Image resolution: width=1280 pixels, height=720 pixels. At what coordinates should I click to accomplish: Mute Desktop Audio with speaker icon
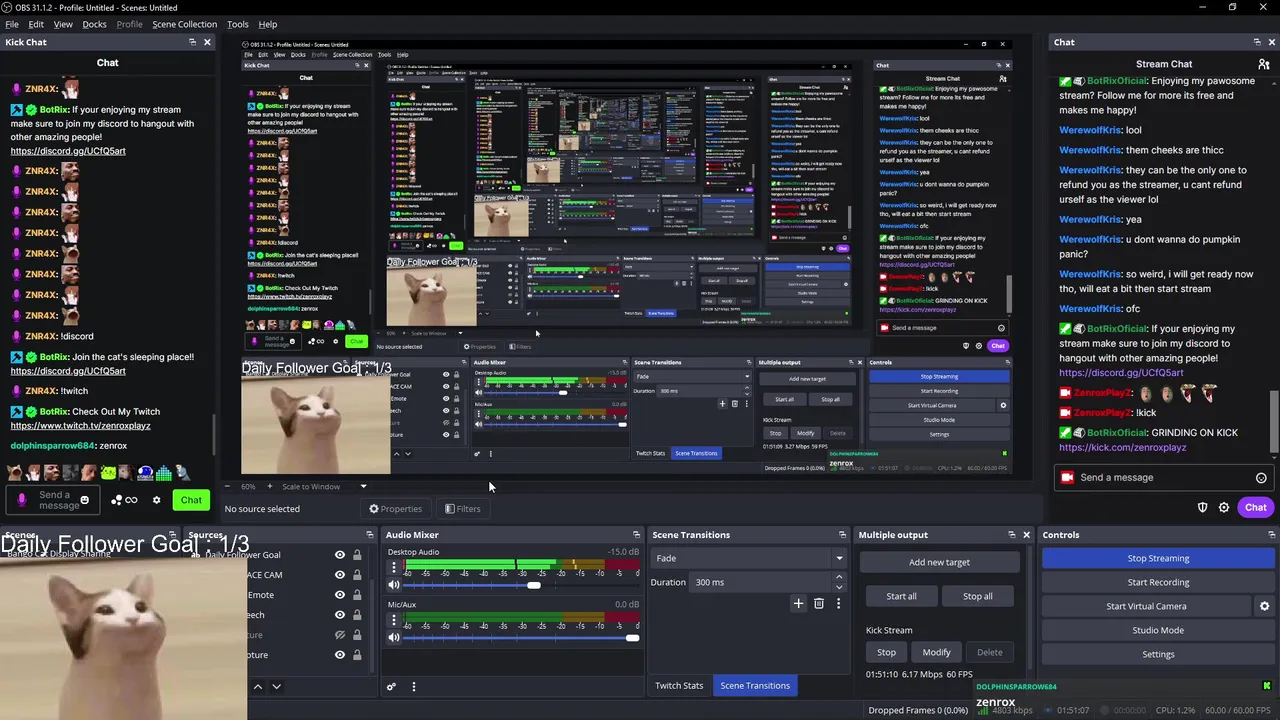pyautogui.click(x=393, y=585)
